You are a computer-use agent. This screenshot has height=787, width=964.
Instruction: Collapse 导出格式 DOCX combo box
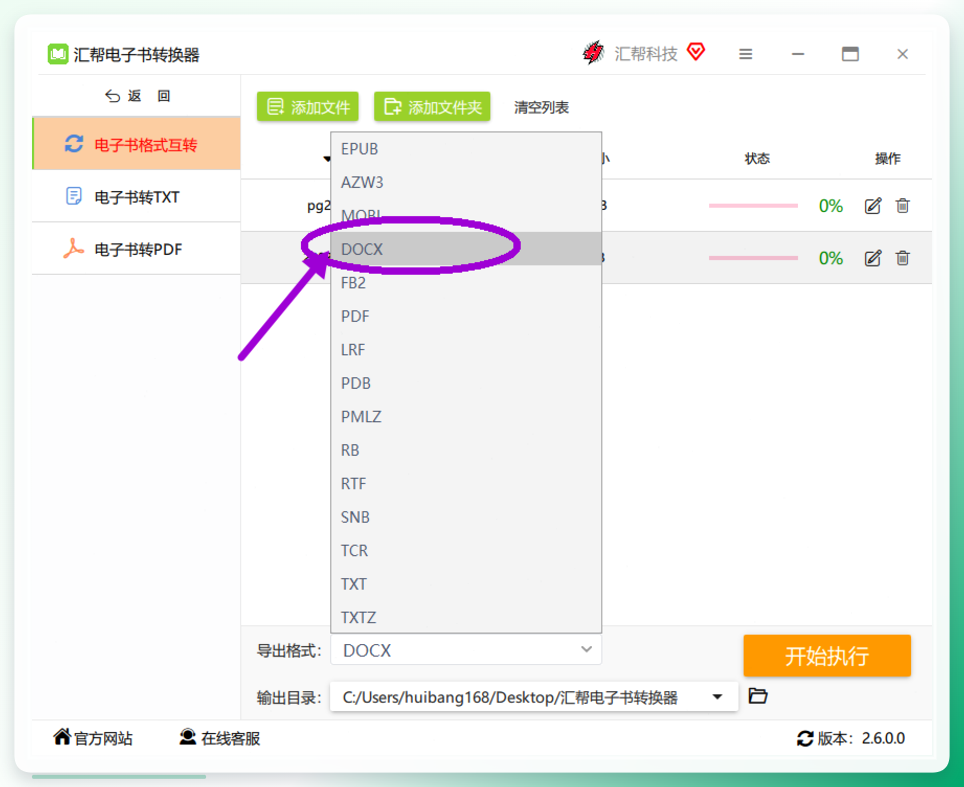coord(466,650)
